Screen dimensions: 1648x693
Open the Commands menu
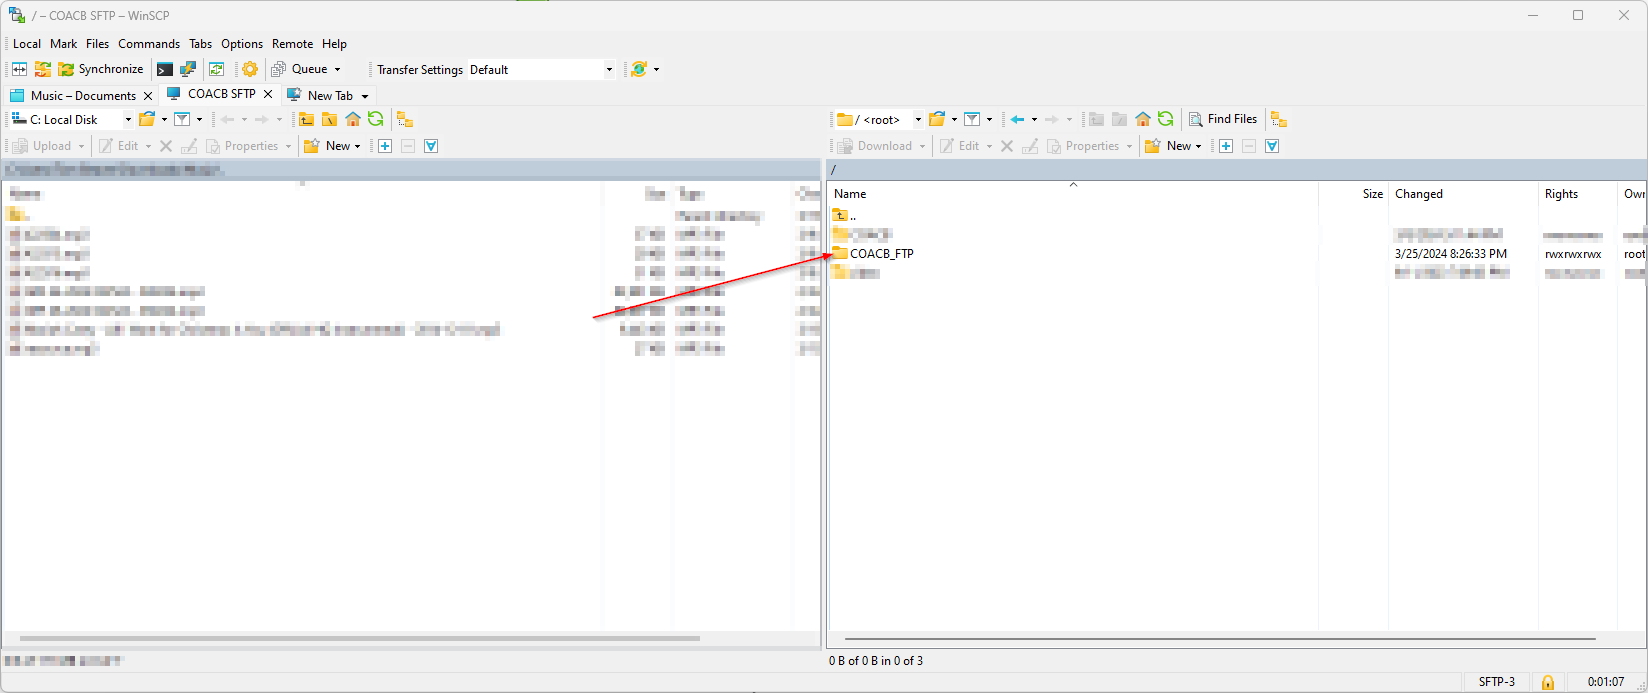tap(149, 44)
